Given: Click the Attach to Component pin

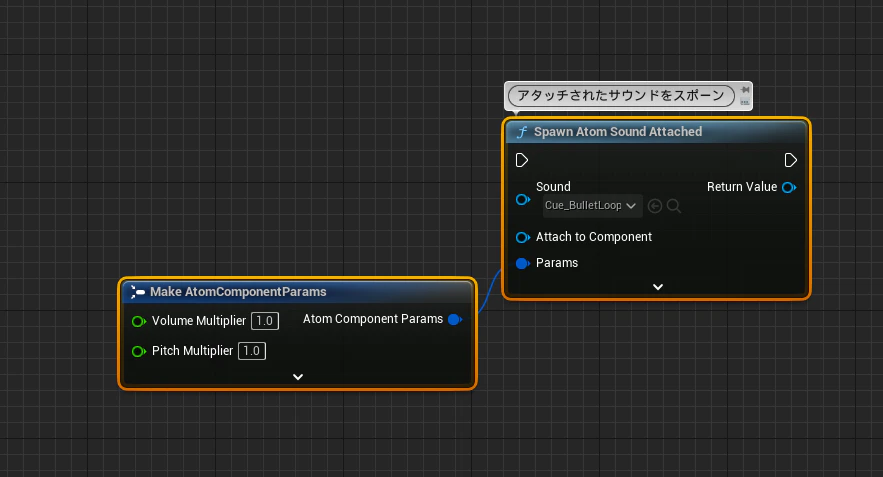Looking at the screenshot, I should point(523,237).
